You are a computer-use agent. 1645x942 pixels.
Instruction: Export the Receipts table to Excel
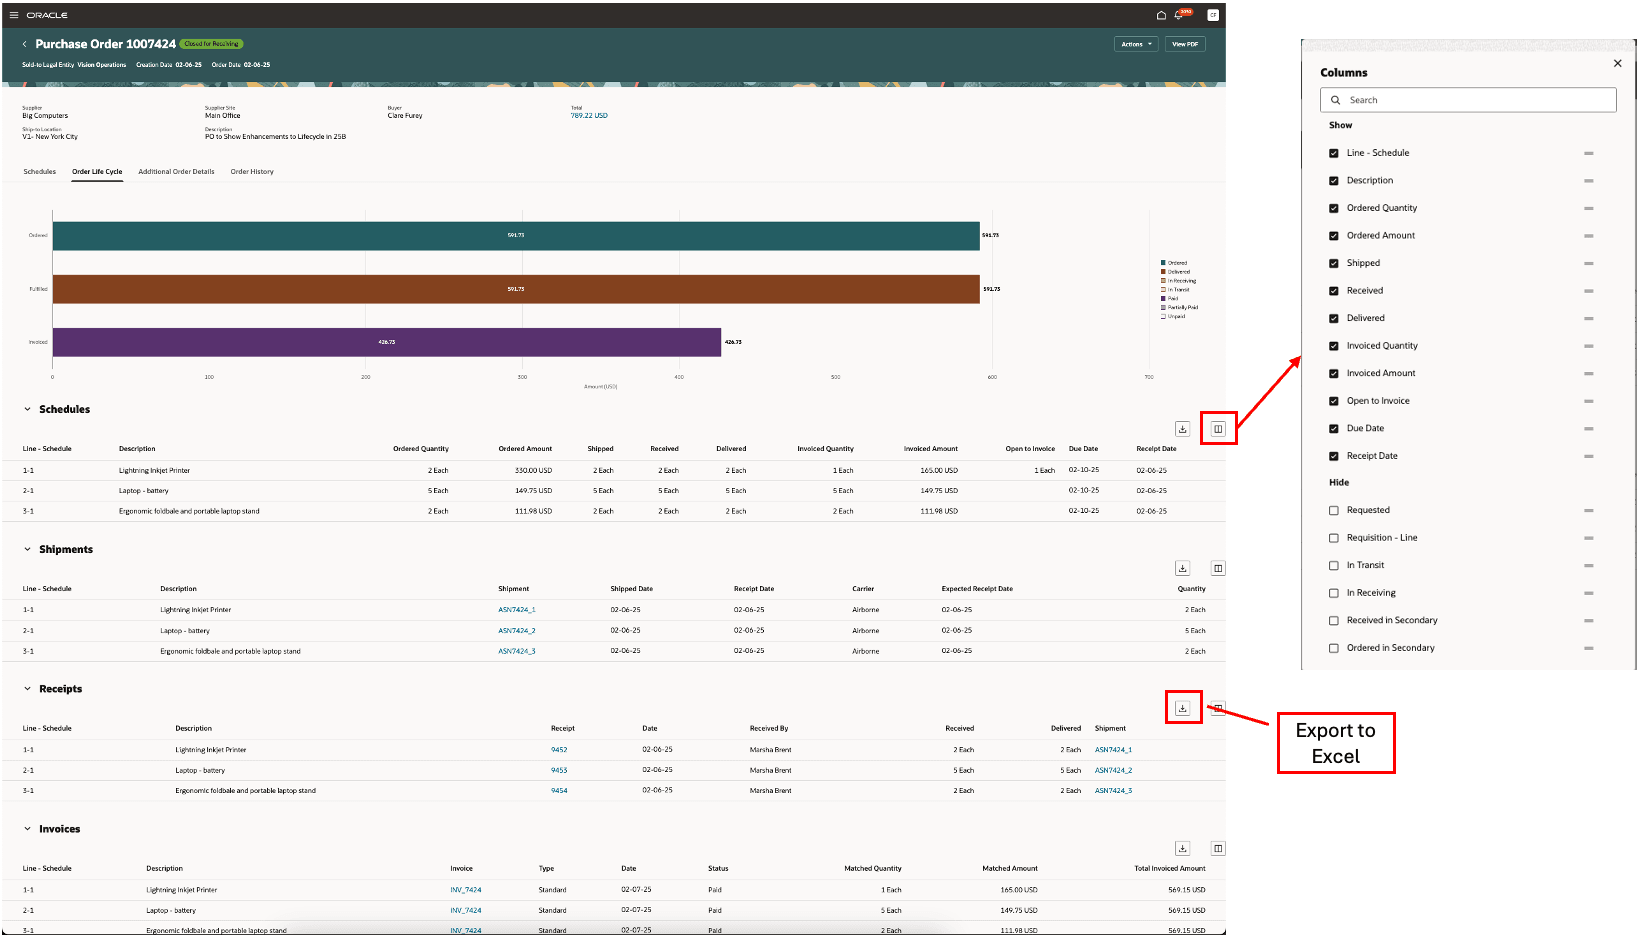[x=1183, y=707]
